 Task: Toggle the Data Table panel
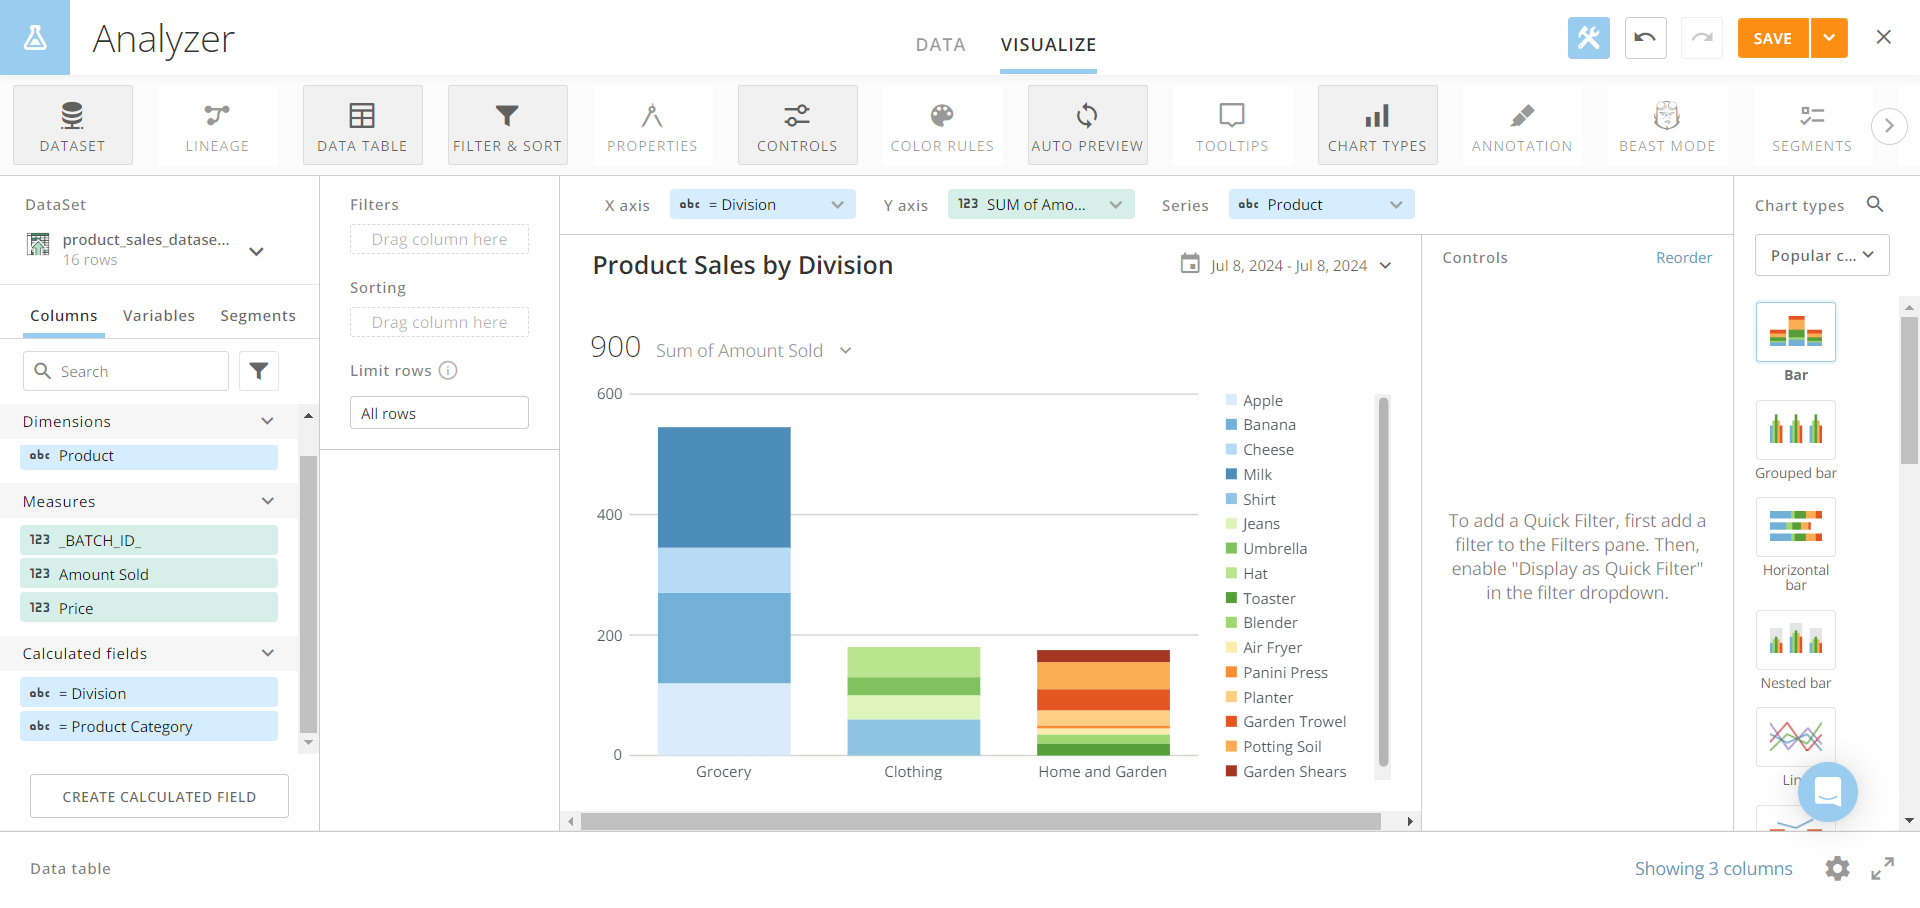click(x=362, y=125)
